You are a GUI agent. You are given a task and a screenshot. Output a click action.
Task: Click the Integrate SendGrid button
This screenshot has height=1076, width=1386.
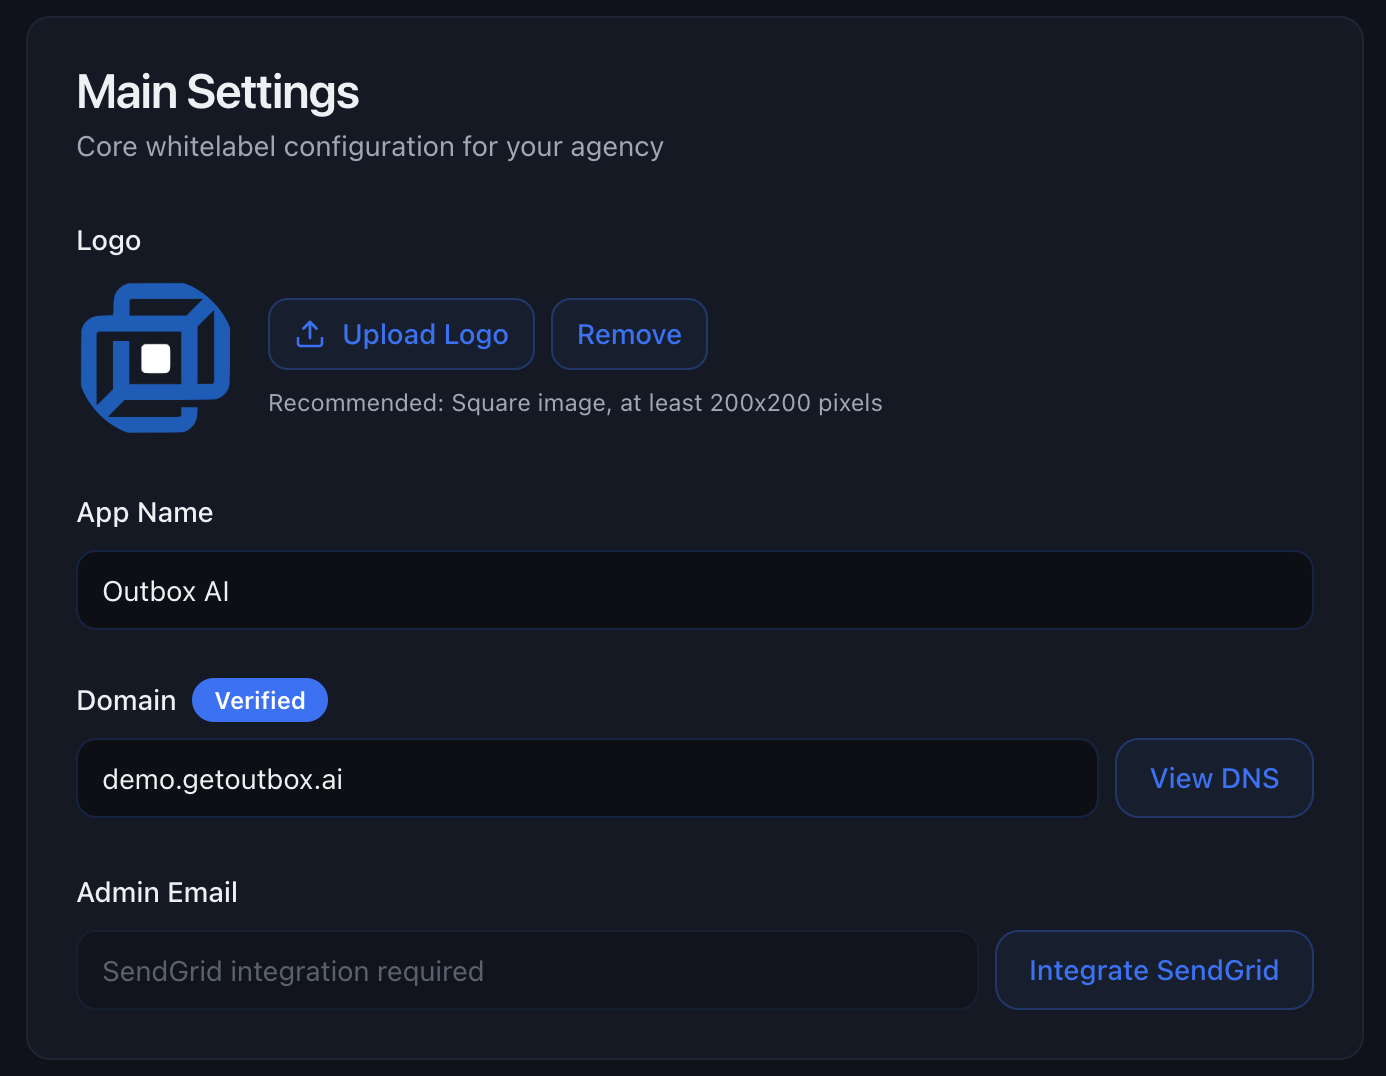coord(1154,969)
